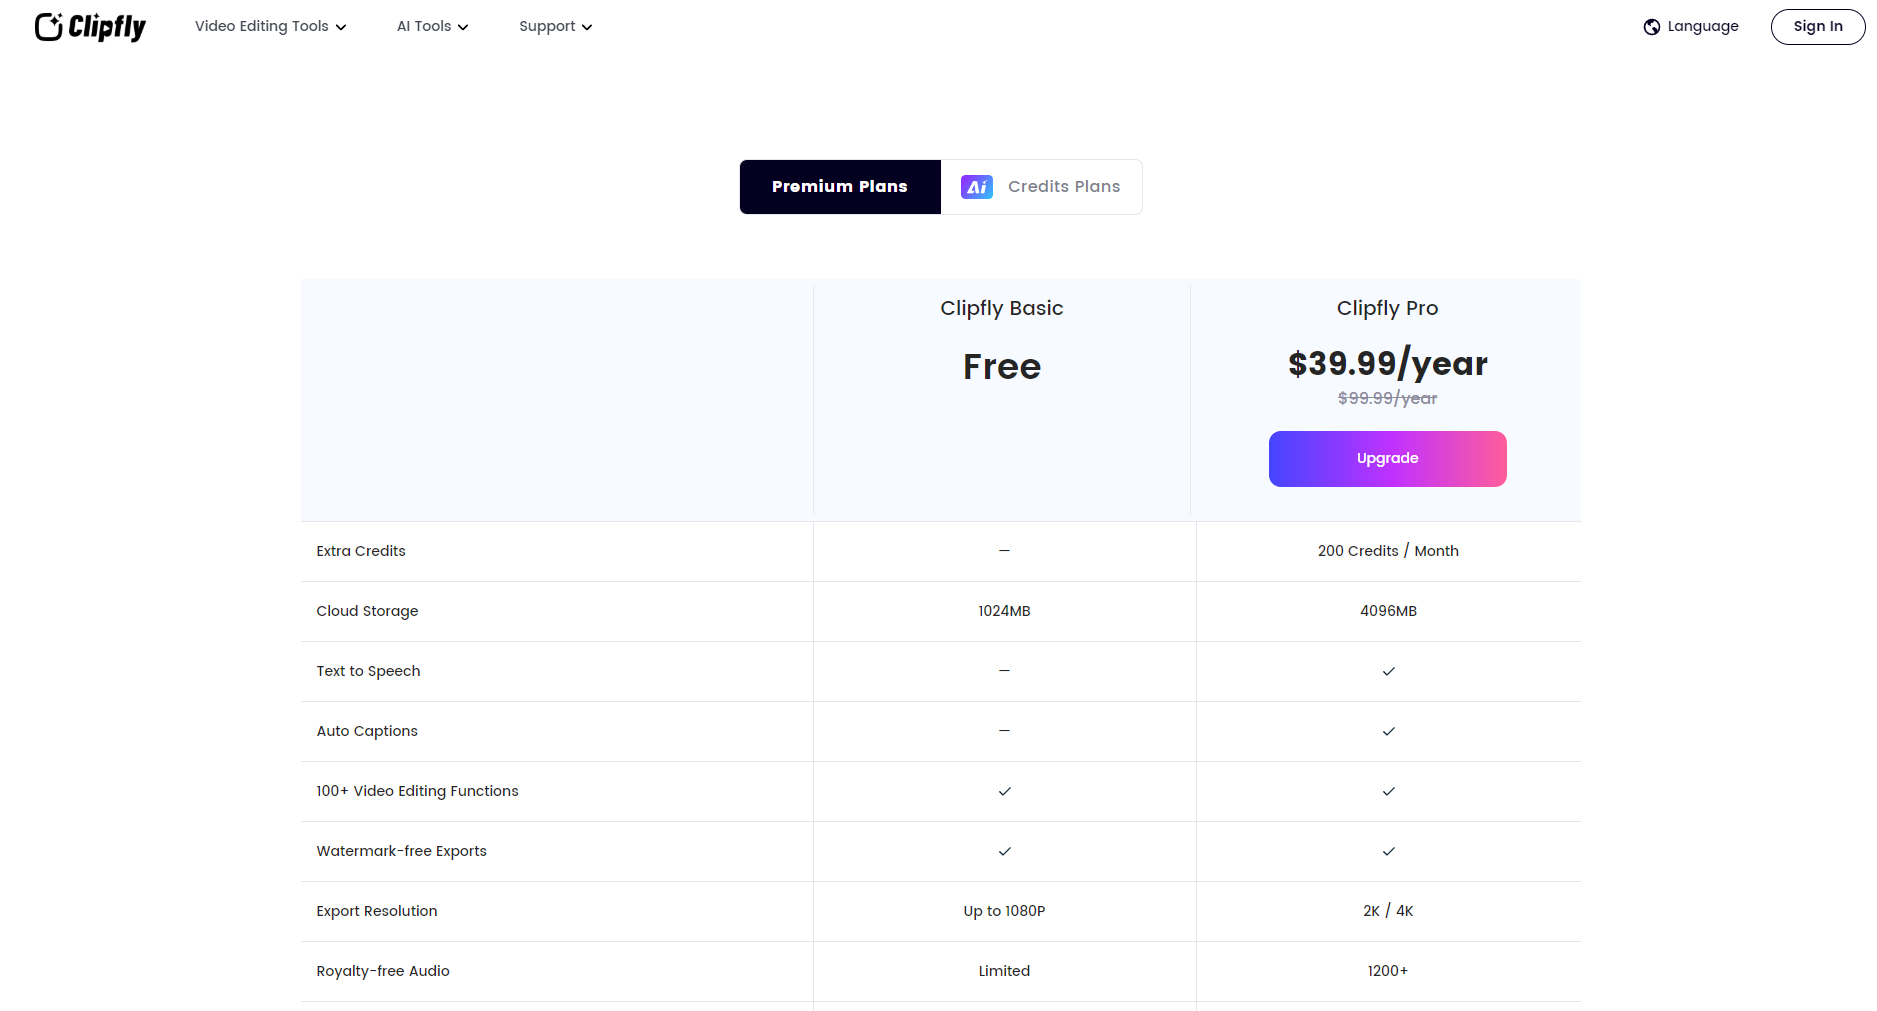Click the Auto Captions row label
Image resolution: width=1877 pixels, height=1011 pixels.
tap(367, 731)
